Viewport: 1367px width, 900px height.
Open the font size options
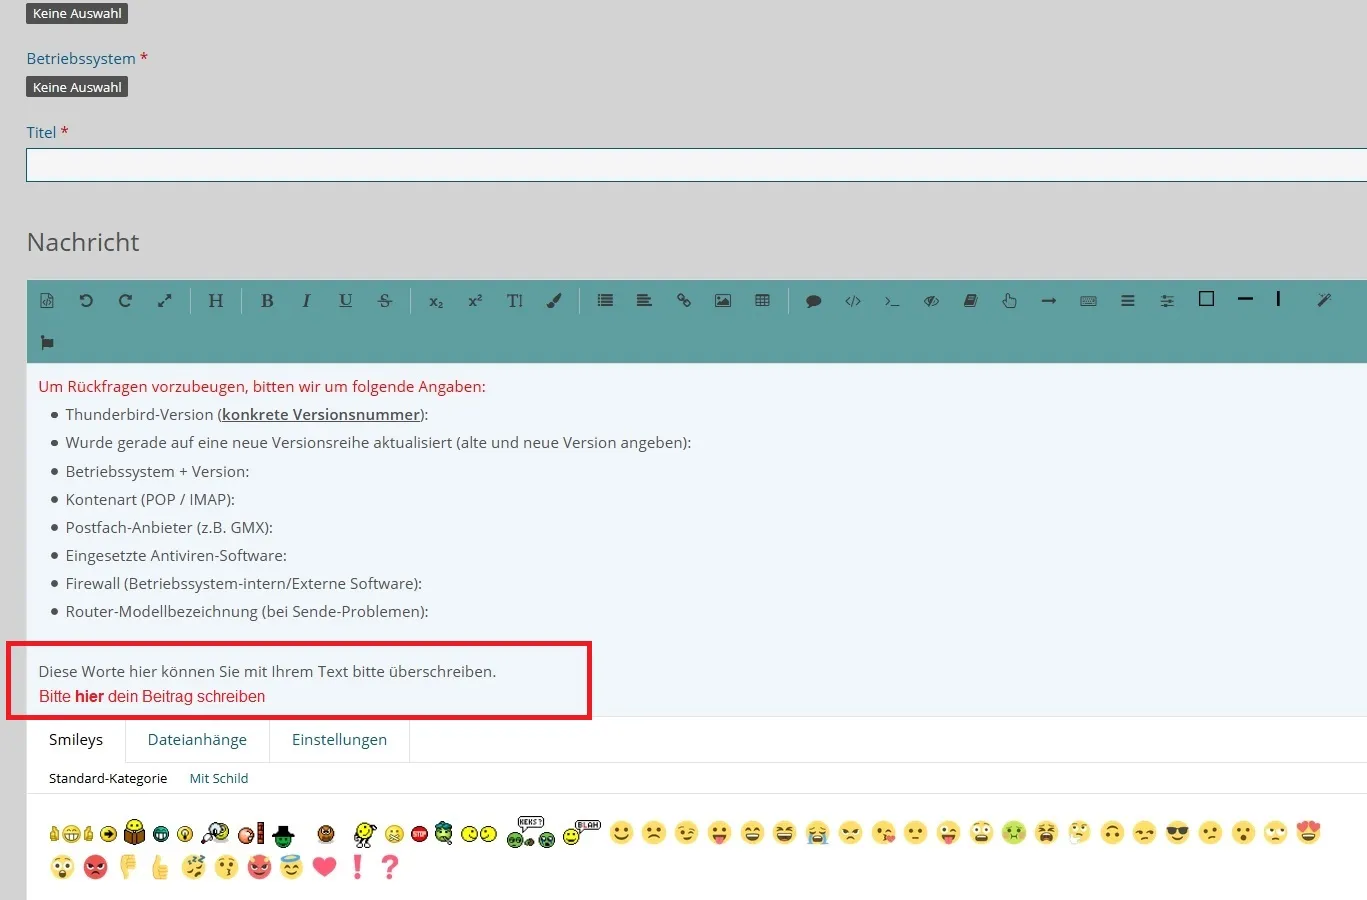coord(514,300)
